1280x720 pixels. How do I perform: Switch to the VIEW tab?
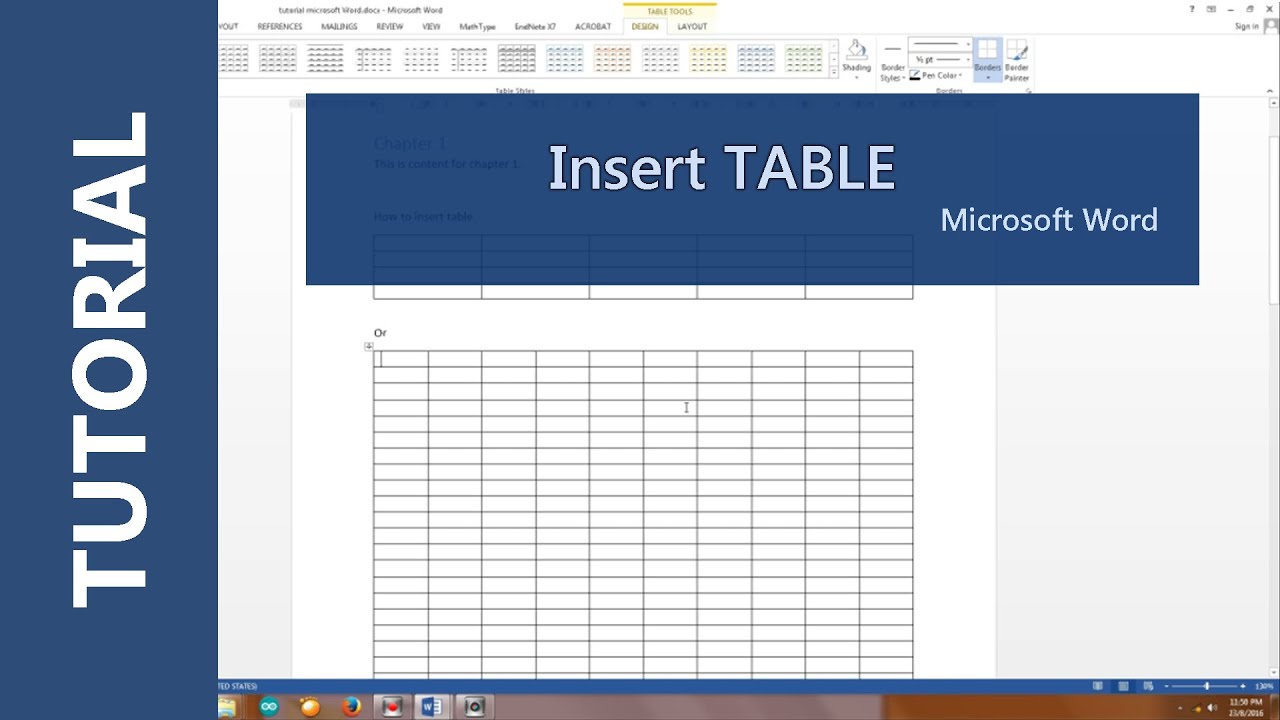click(431, 26)
